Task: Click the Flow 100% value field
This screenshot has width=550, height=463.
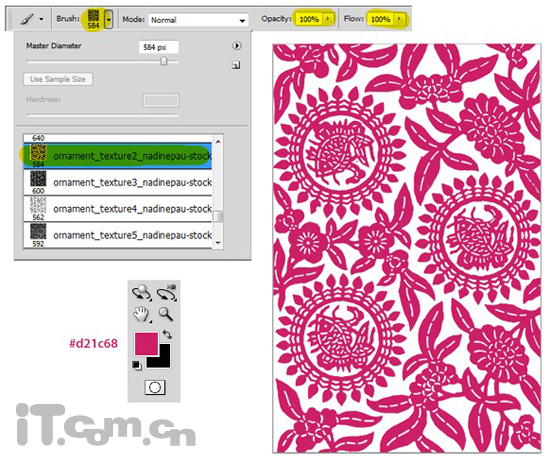Action: pos(381,19)
